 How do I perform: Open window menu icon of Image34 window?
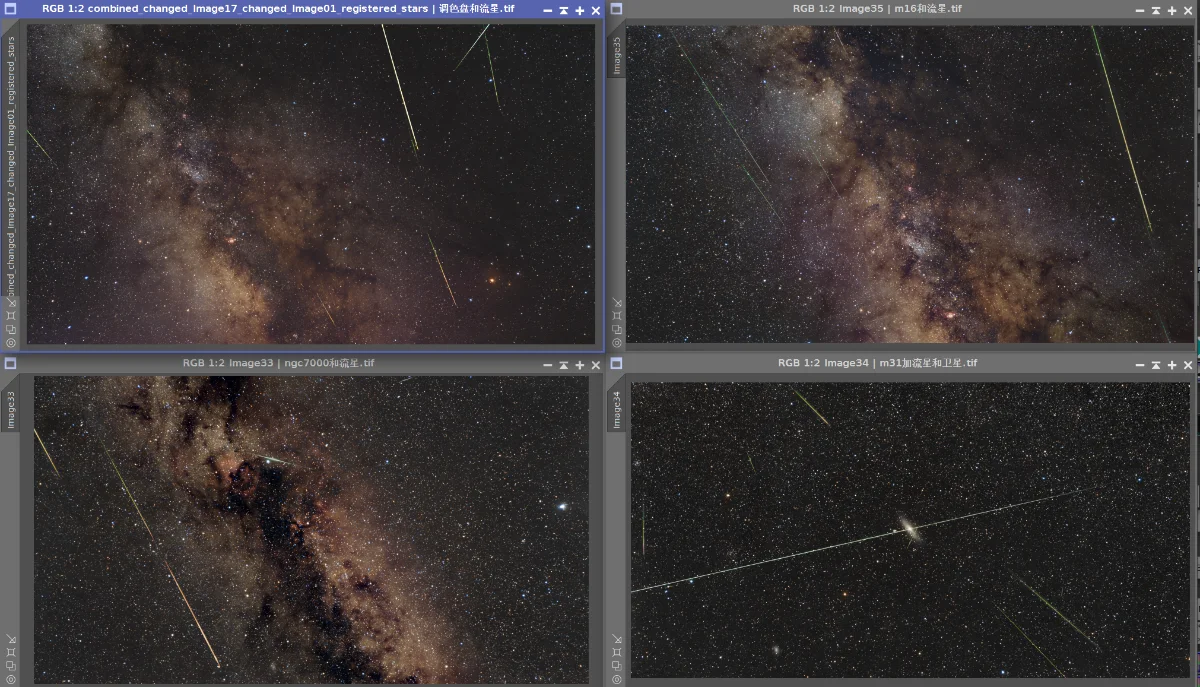pos(617,363)
